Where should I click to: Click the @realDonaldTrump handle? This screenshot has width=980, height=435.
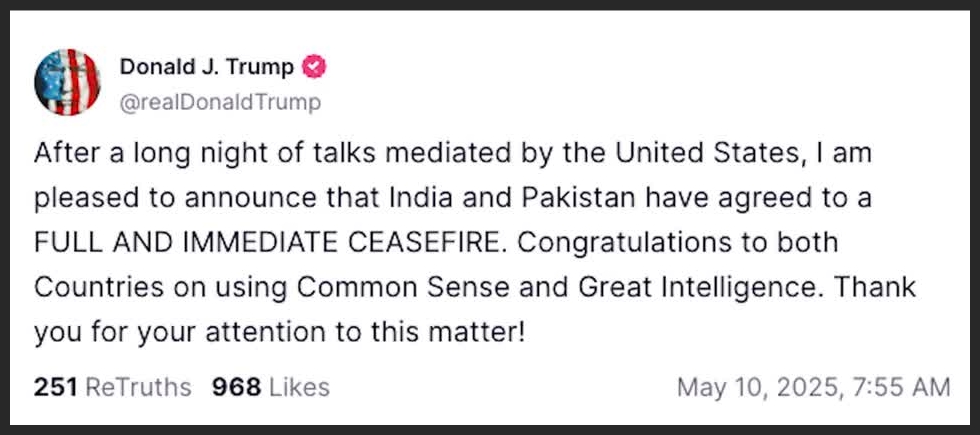[x=220, y=102]
